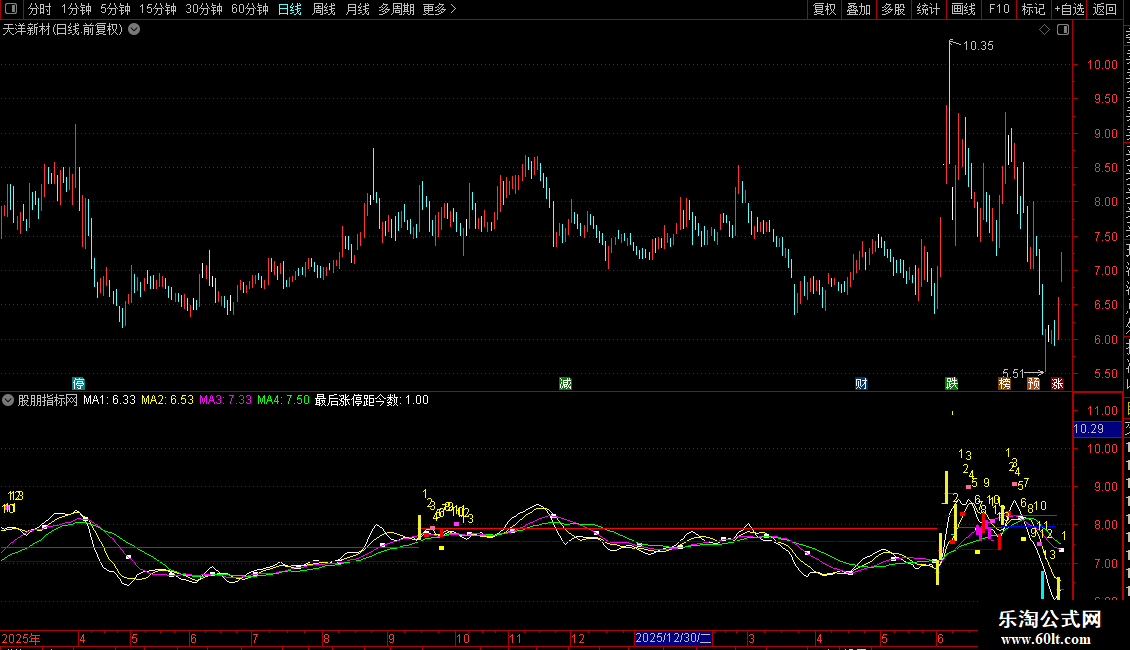Click the MA2: 6.53 value

click(167, 400)
